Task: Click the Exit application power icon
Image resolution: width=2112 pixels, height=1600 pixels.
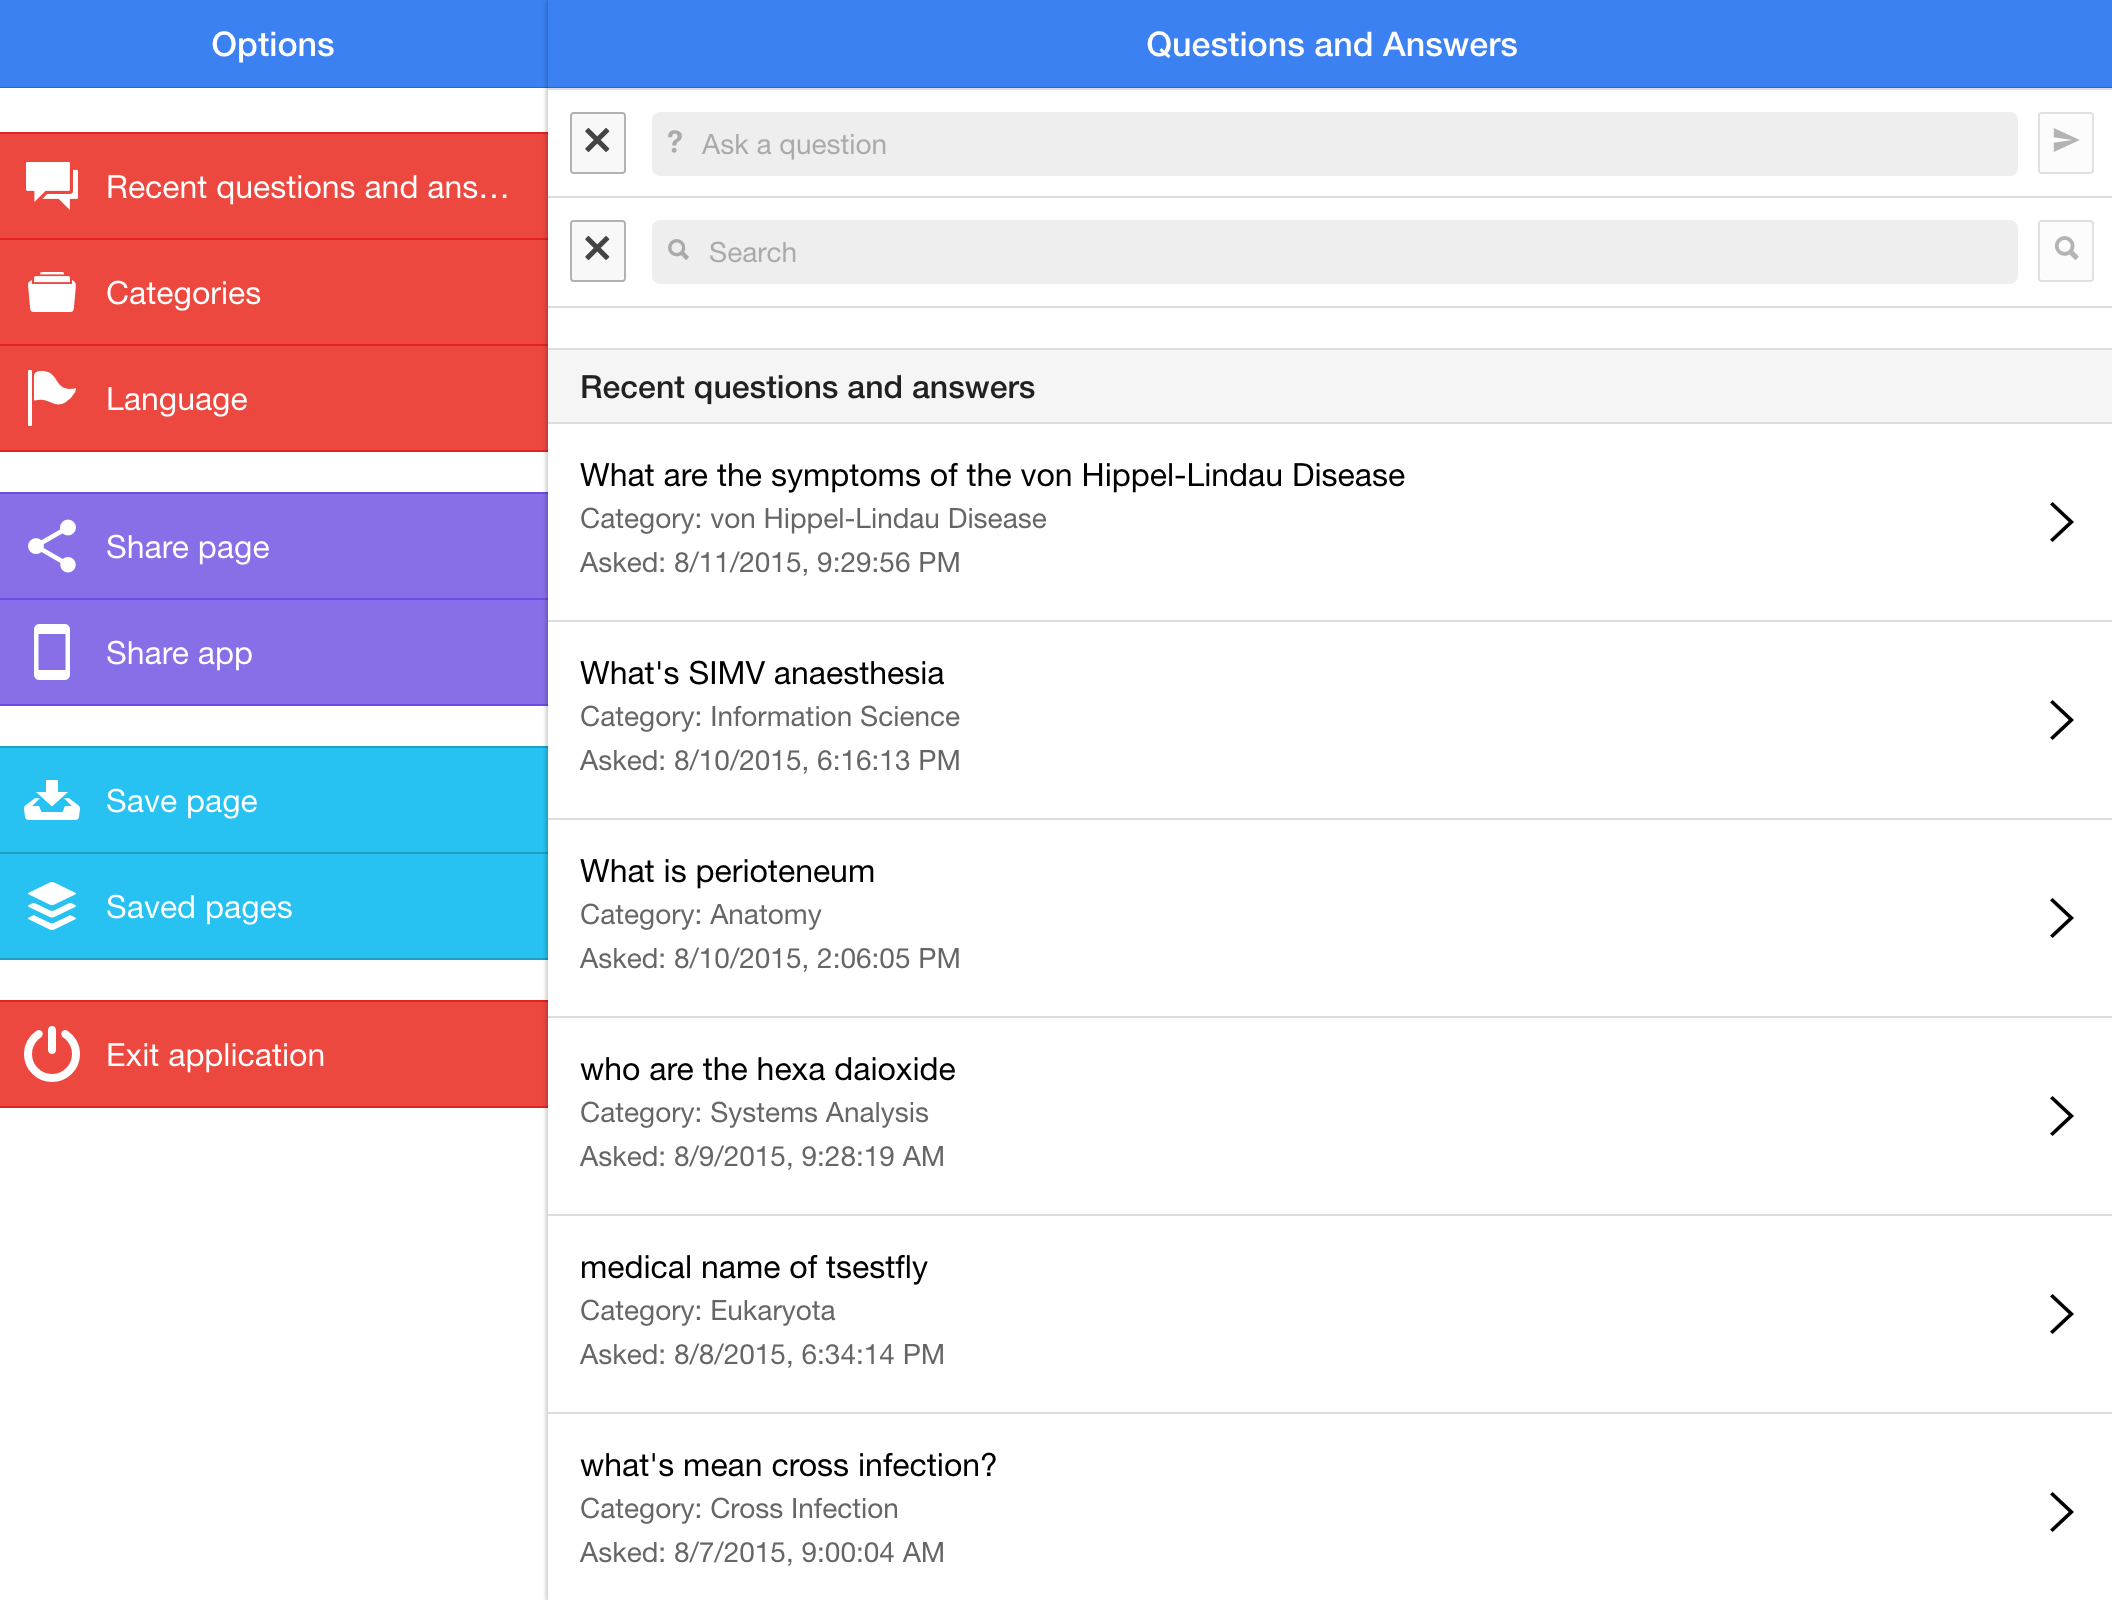Action: point(52,1054)
